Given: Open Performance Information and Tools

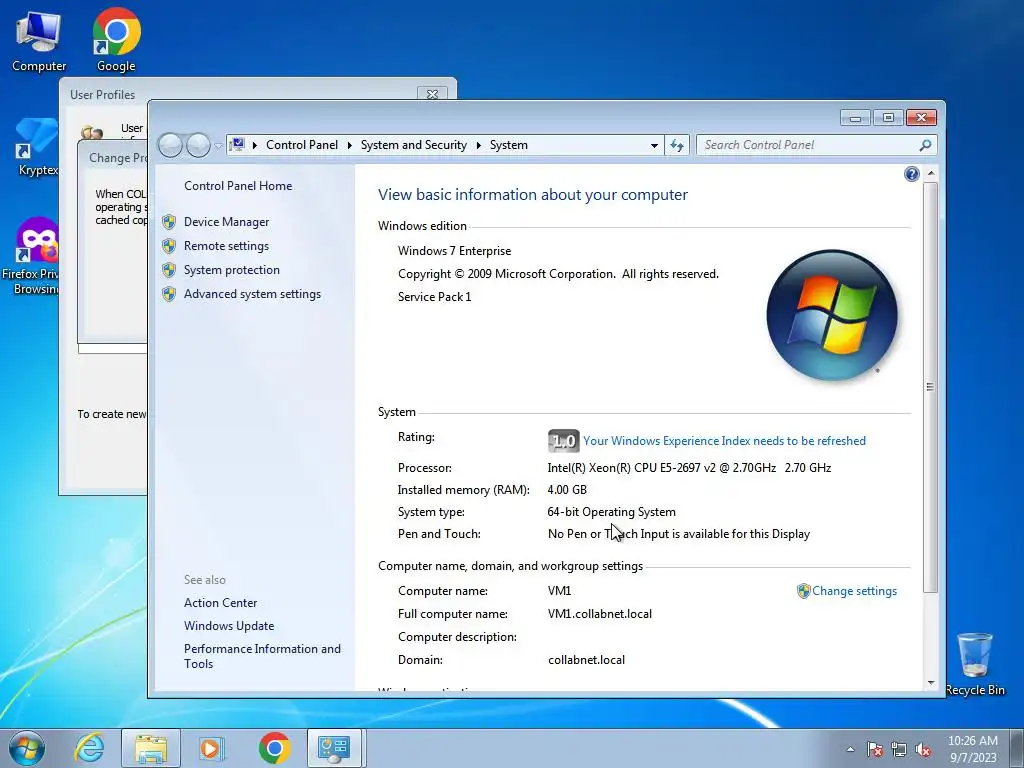Looking at the screenshot, I should [x=262, y=656].
